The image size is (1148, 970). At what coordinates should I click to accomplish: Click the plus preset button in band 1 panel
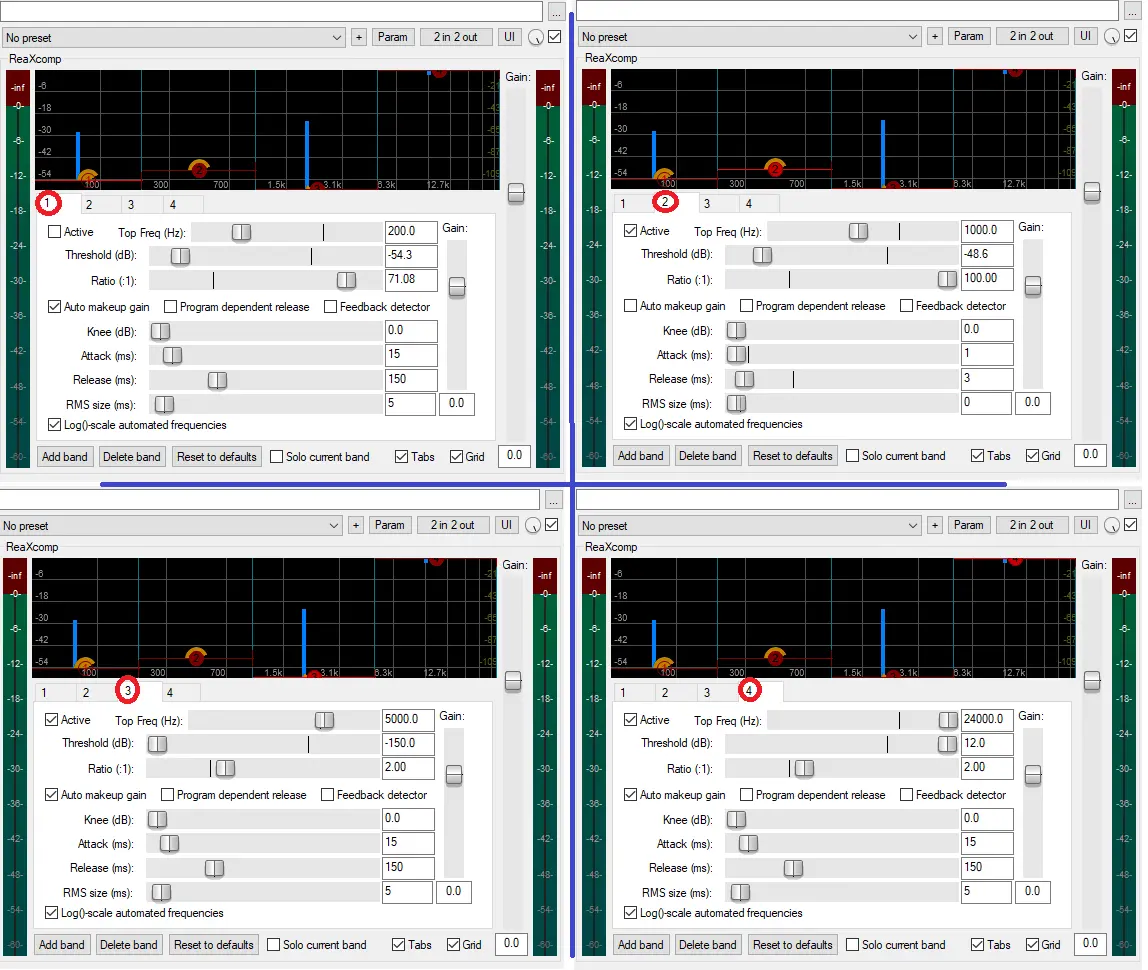(359, 37)
